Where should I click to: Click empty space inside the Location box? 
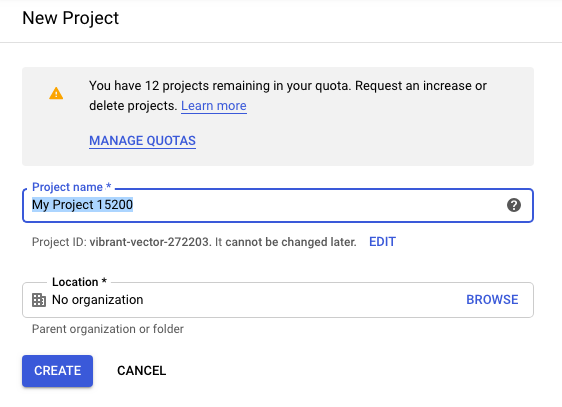coord(305,300)
